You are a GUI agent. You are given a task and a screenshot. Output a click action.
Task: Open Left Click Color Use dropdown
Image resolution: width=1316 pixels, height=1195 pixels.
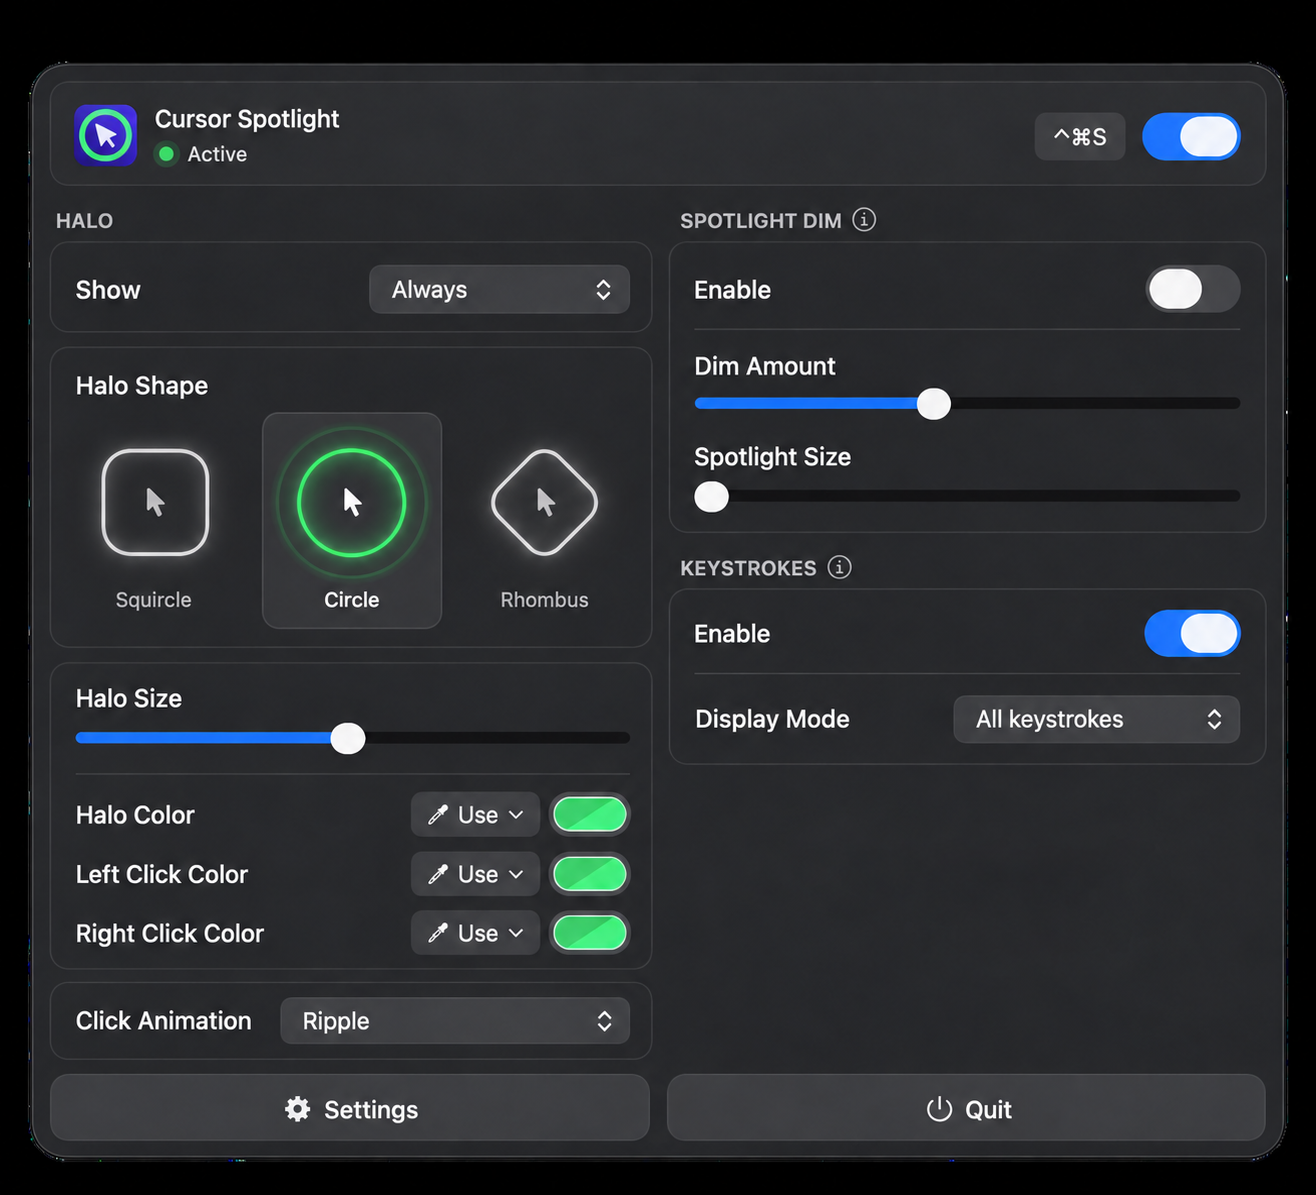pyautogui.click(x=475, y=874)
